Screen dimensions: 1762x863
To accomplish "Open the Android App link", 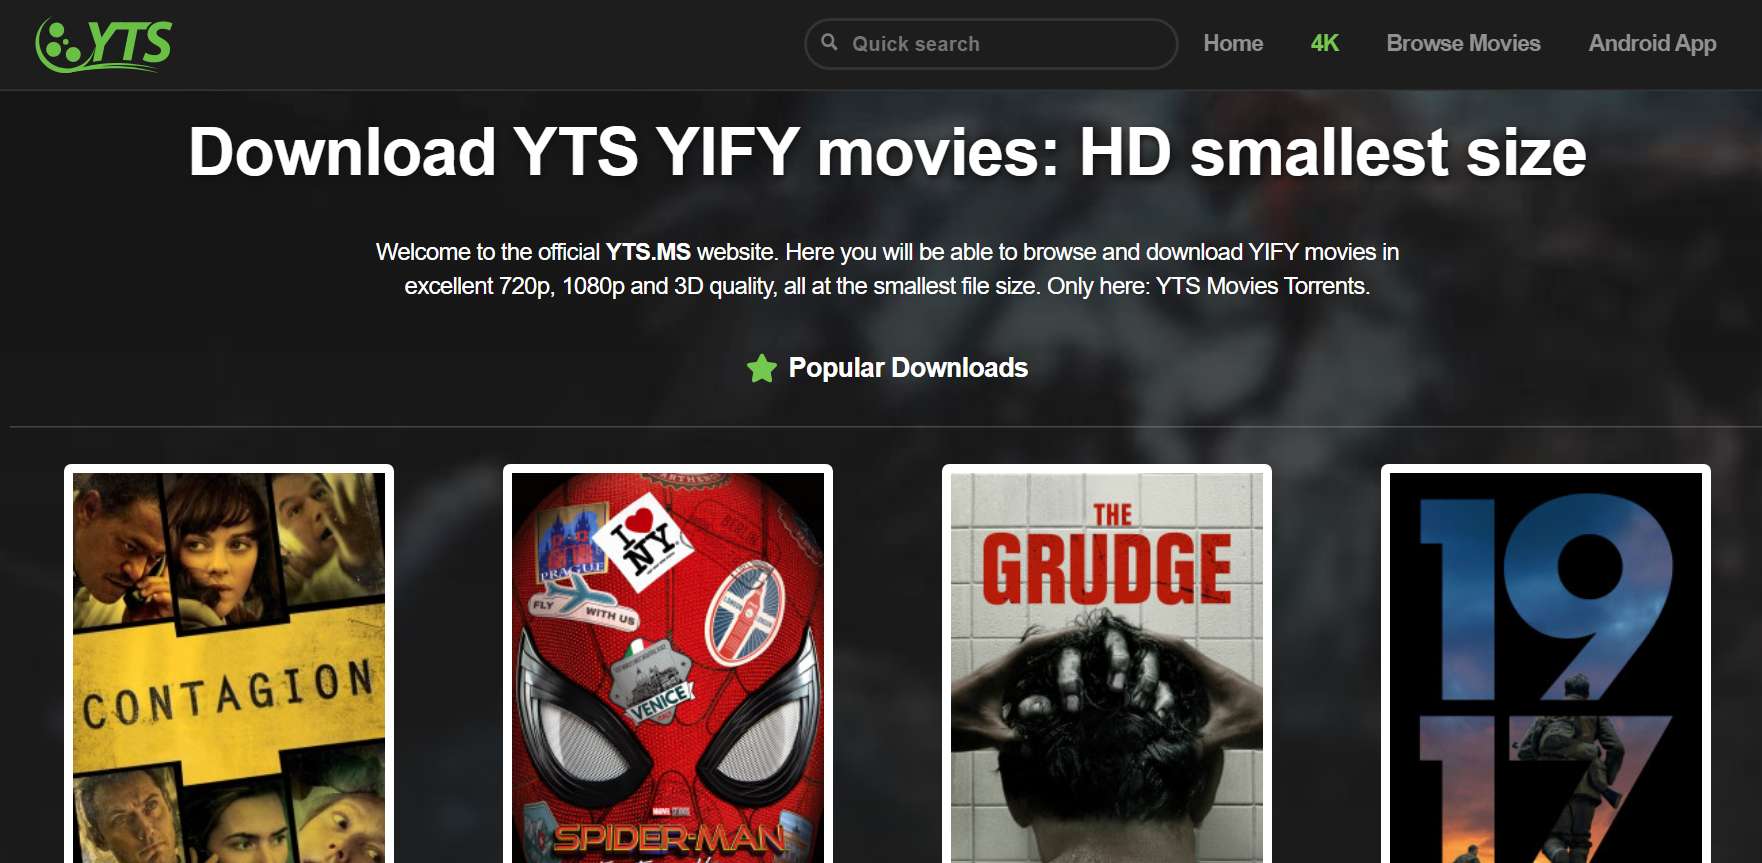I will point(1652,43).
